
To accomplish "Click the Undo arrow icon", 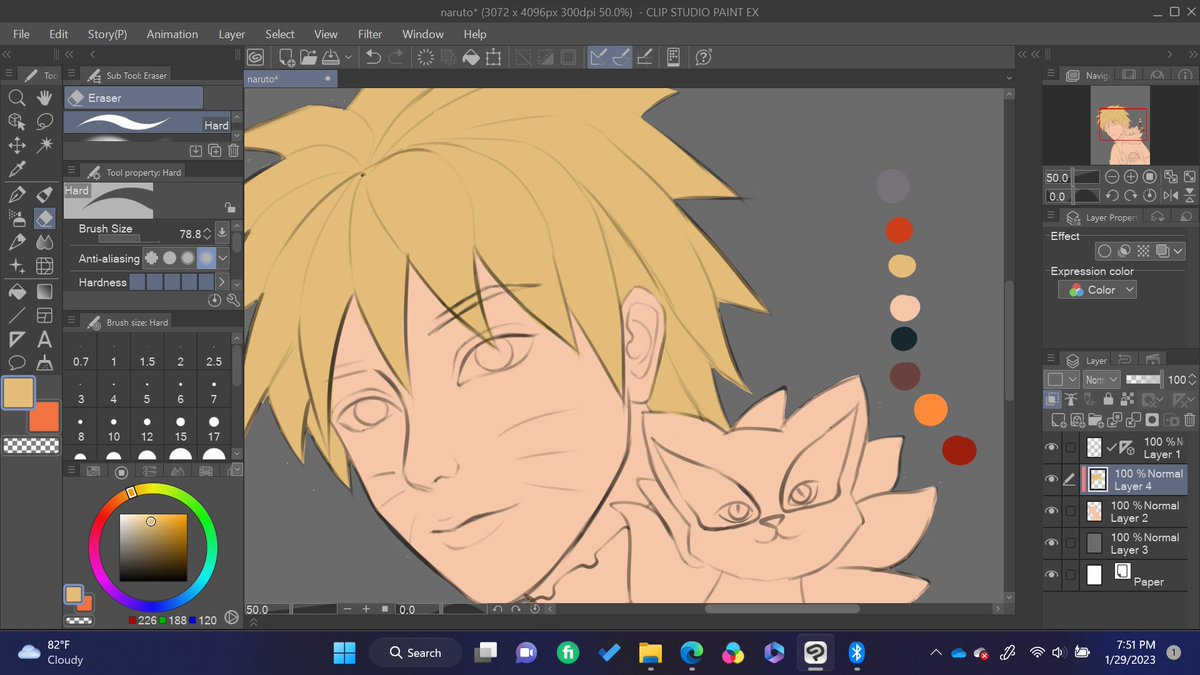I will click(374, 58).
